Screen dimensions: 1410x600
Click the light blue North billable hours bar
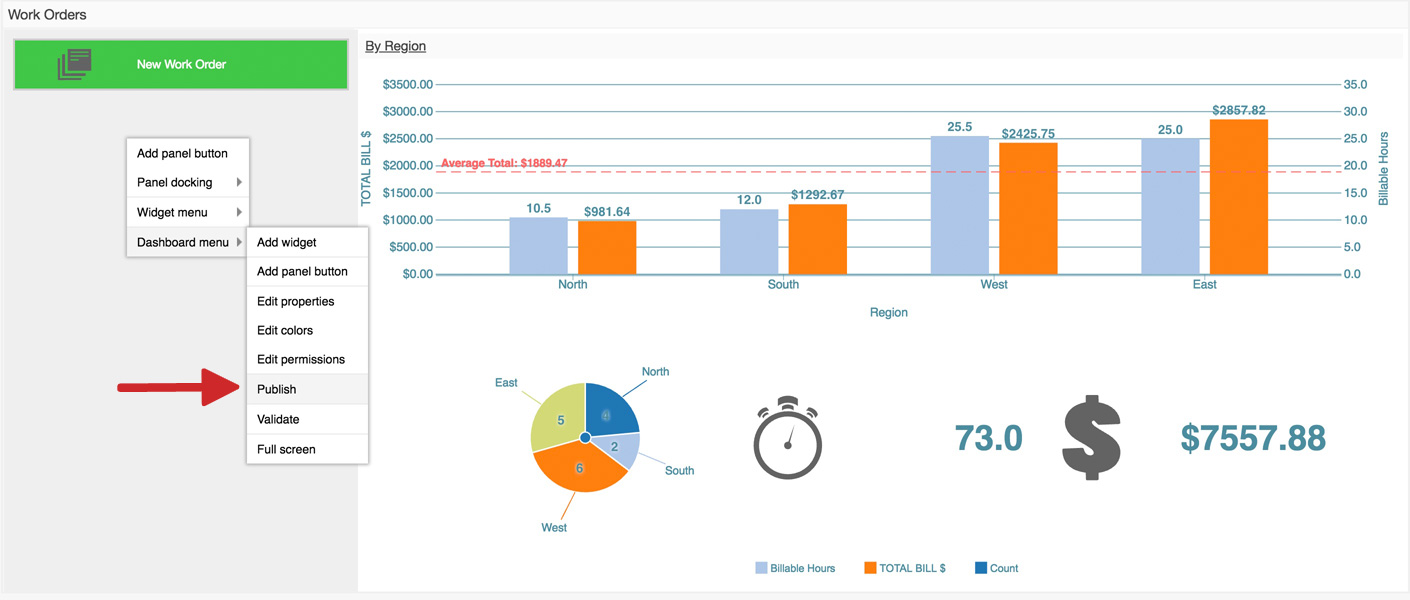pyautogui.click(x=538, y=246)
